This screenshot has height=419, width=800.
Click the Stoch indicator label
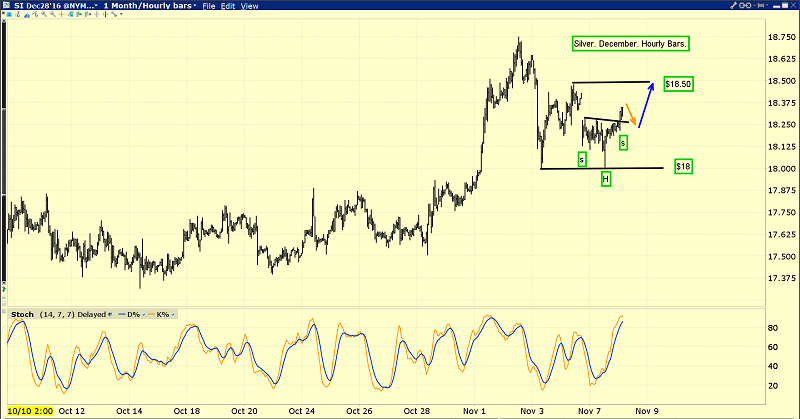[x=22, y=314]
